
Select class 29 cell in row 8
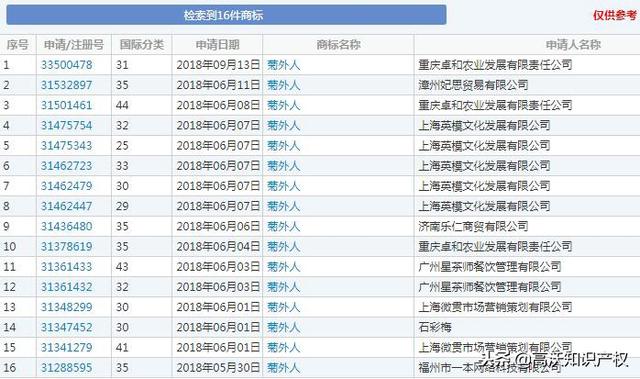(122, 206)
